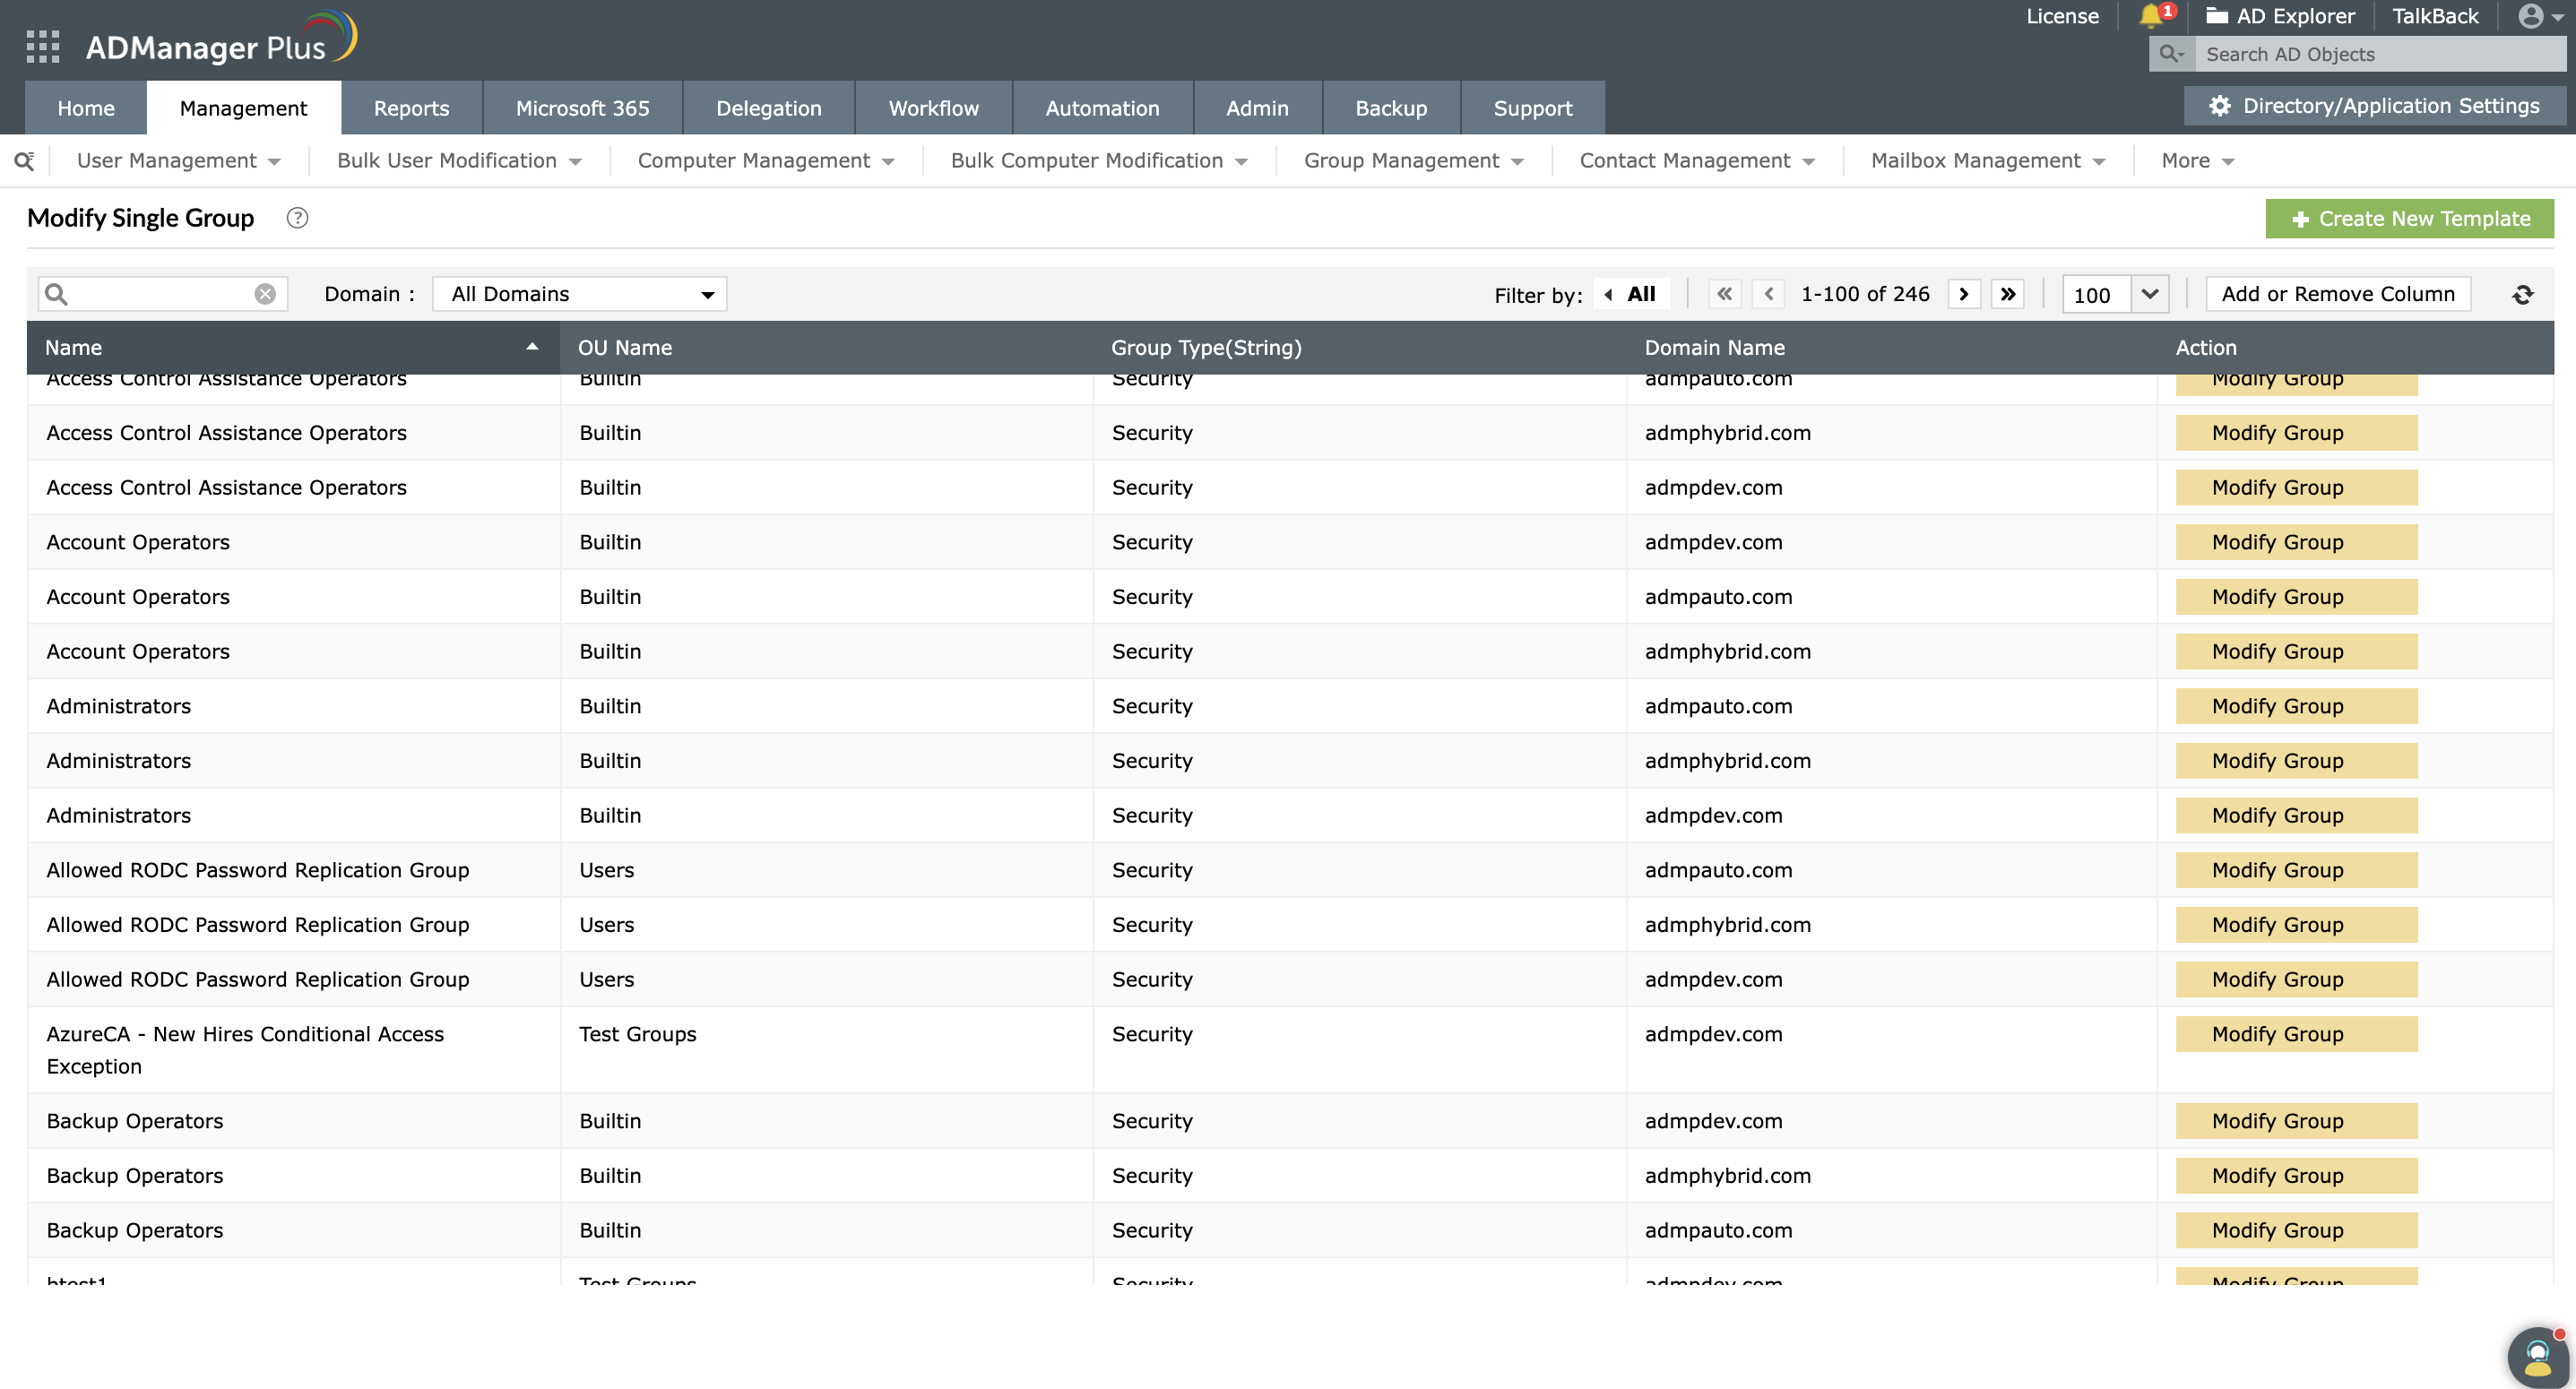Switch to the Reports tab
The image size is (2576, 1389).
pyautogui.click(x=411, y=108)
